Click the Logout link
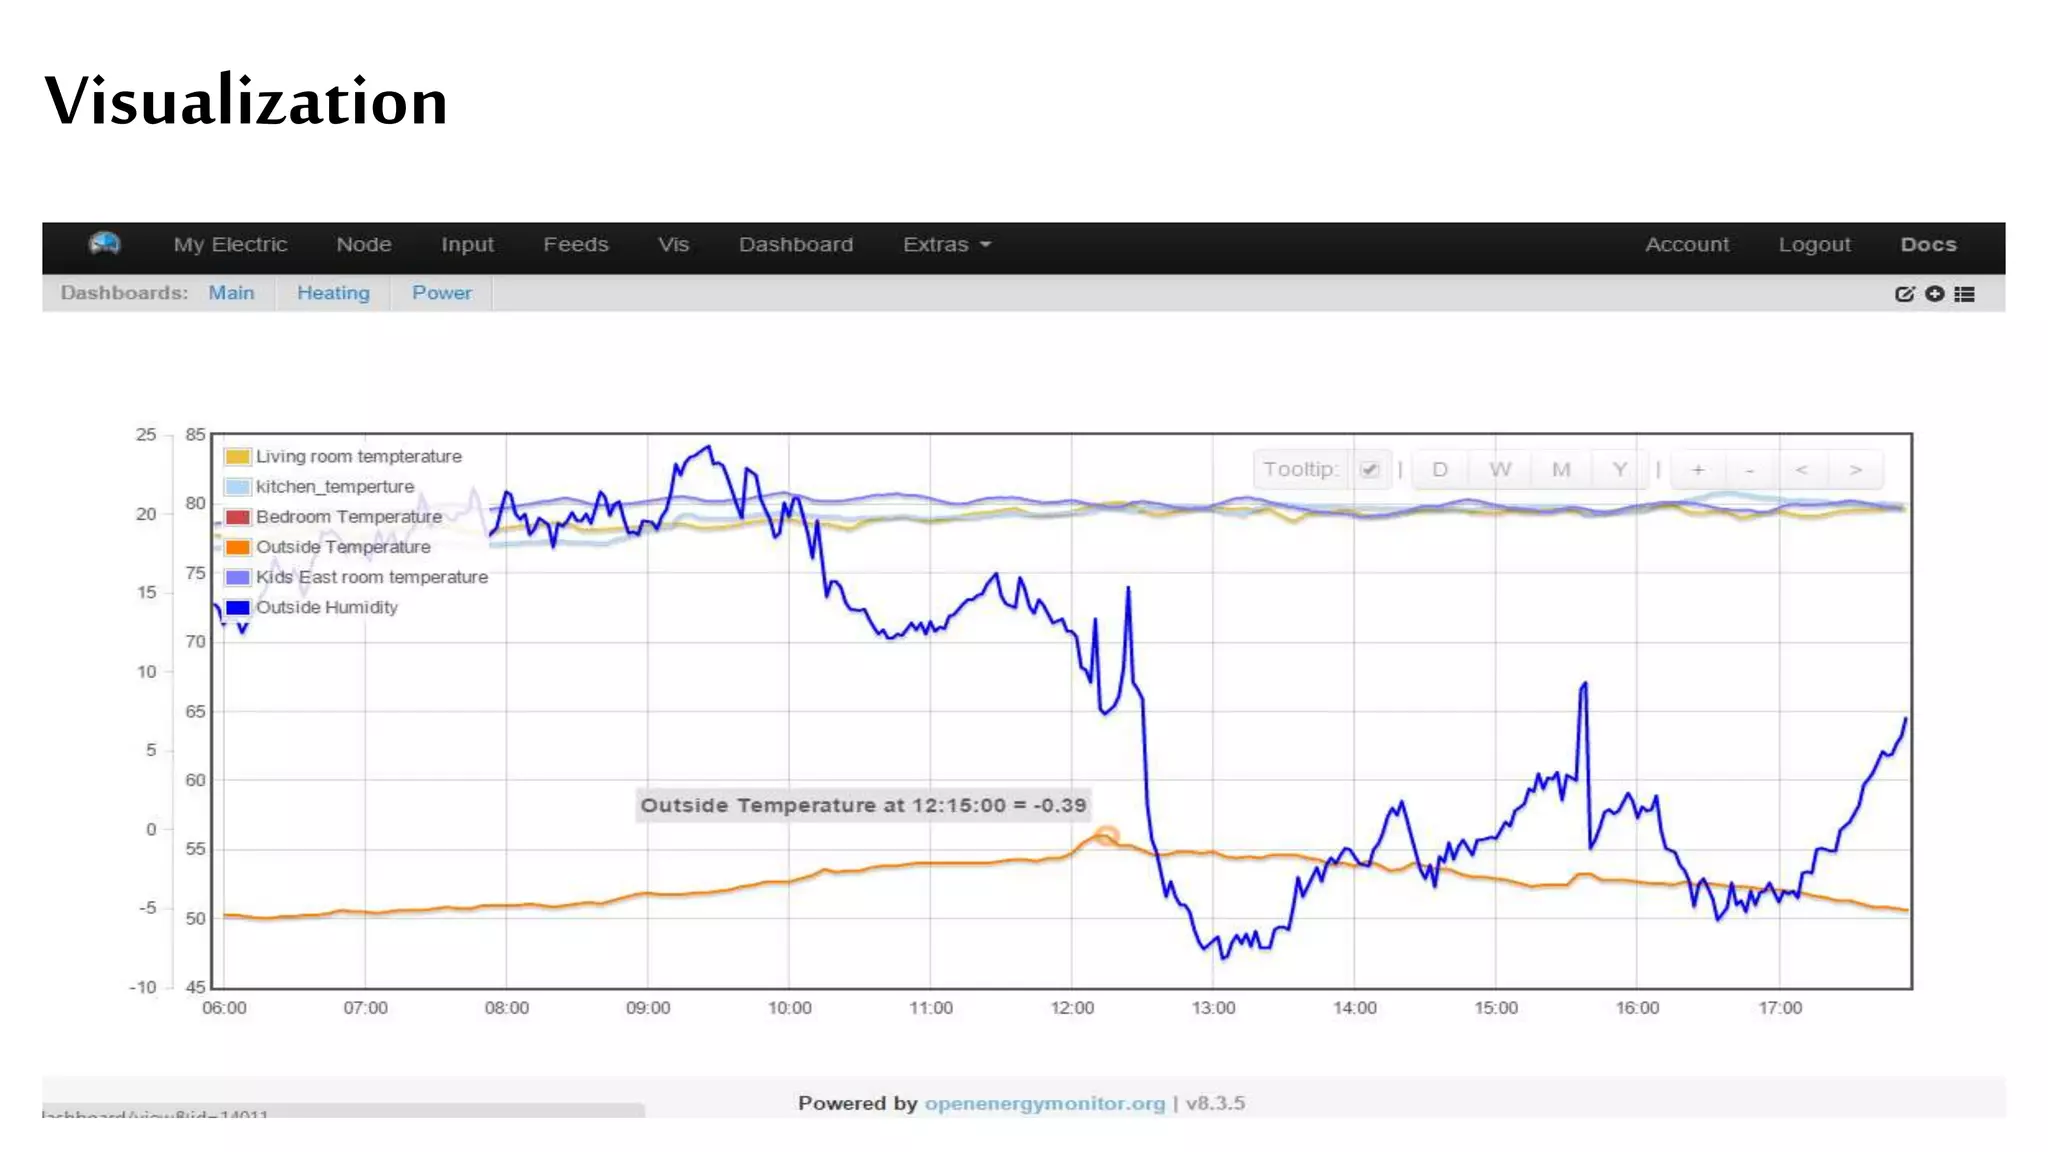The image size is (2048, 1152). [x=1814, y=245]
